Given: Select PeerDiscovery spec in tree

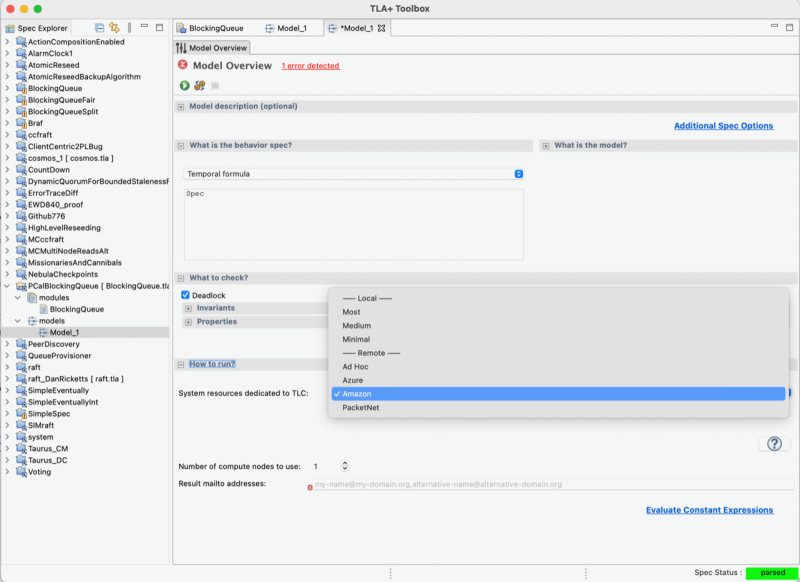Looking at the screenshot, I should (x=54, y=344).
